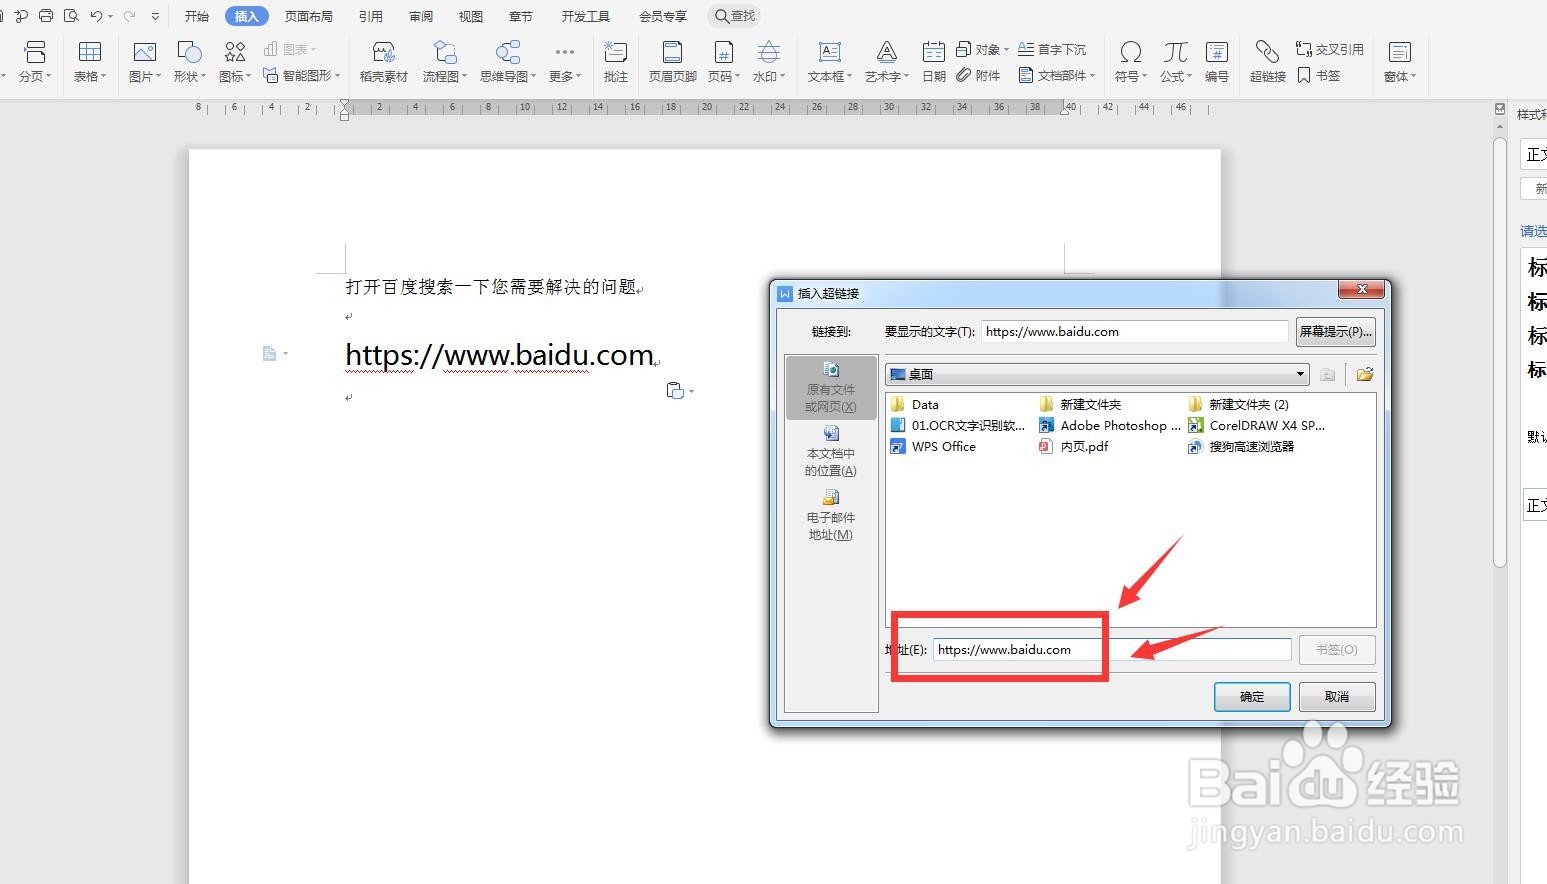Viewport: 1547px width, 884px height.
Task: Confirm with the 确定 button
Action: tap(1252, 697)
